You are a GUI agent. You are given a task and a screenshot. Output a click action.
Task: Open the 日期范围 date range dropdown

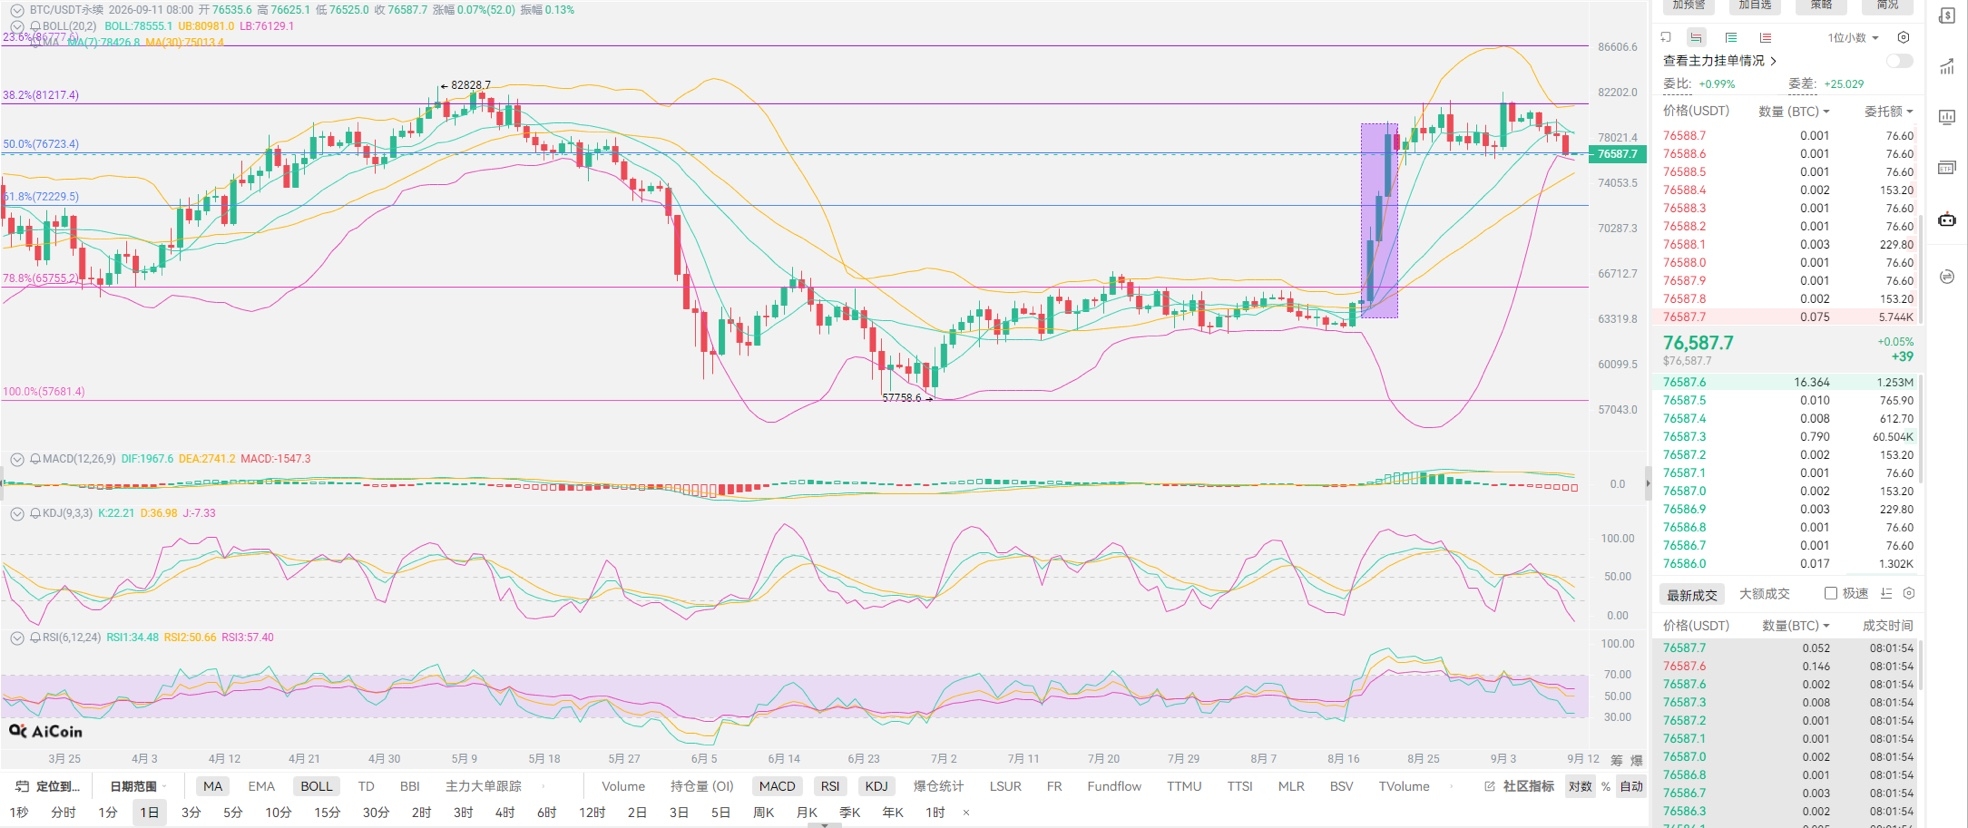(x=138, y=786)
